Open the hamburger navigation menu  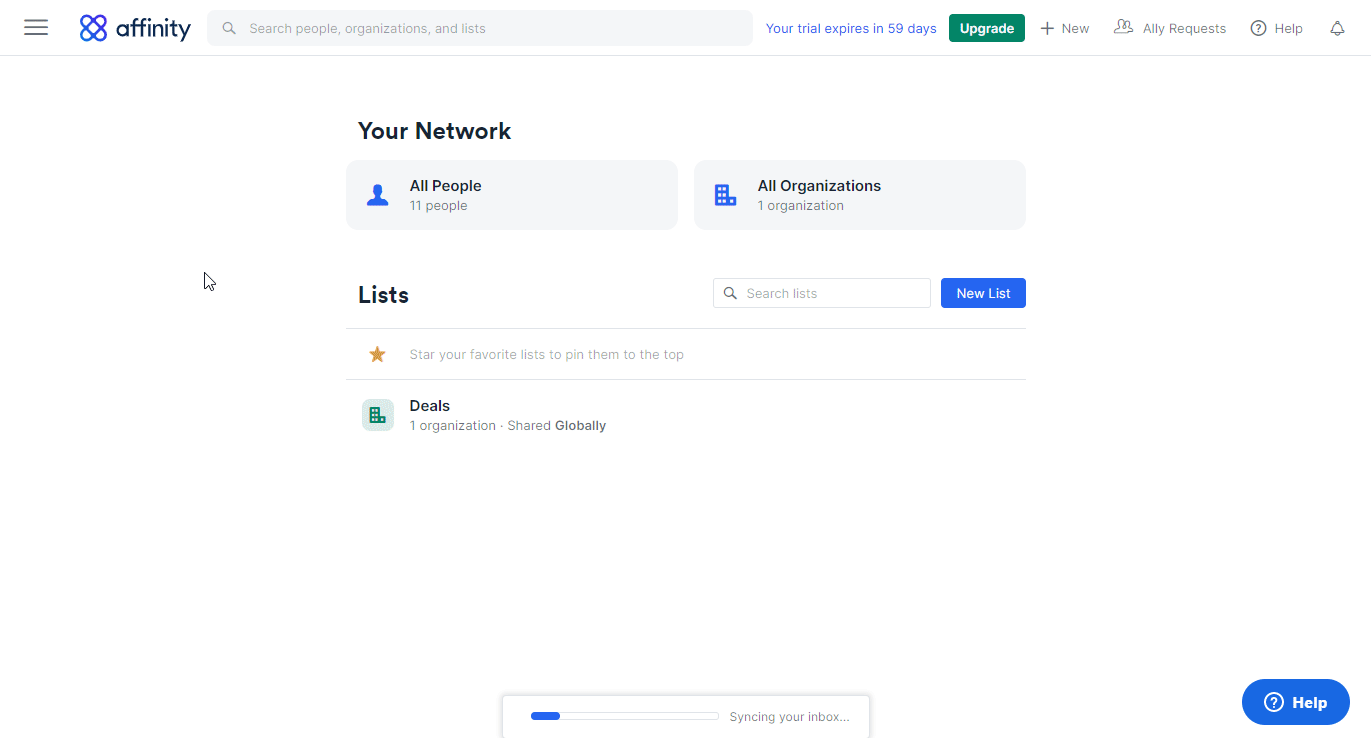[35, 27]
